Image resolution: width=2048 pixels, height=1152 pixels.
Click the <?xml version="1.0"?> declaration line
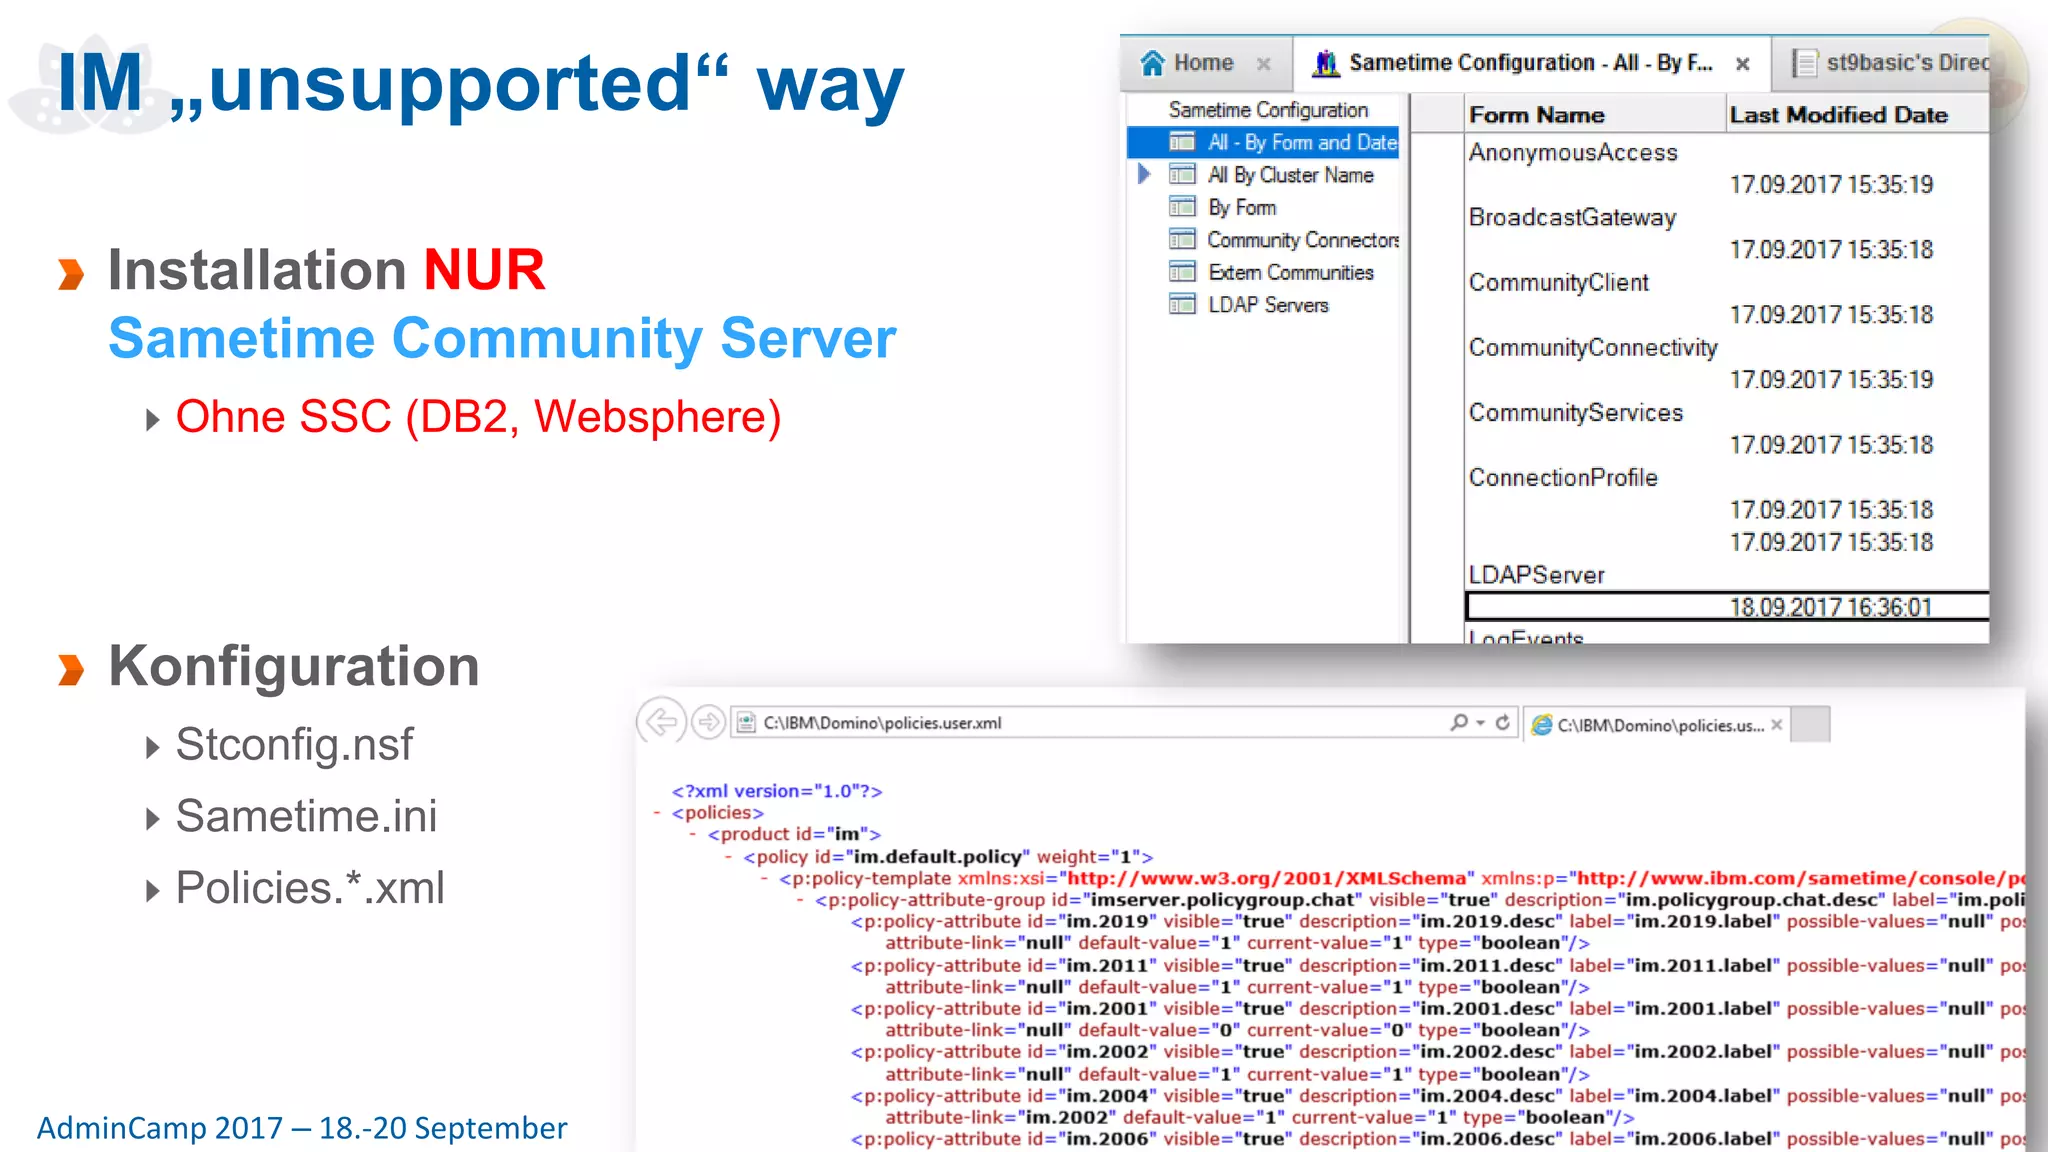tap(777, 791)
